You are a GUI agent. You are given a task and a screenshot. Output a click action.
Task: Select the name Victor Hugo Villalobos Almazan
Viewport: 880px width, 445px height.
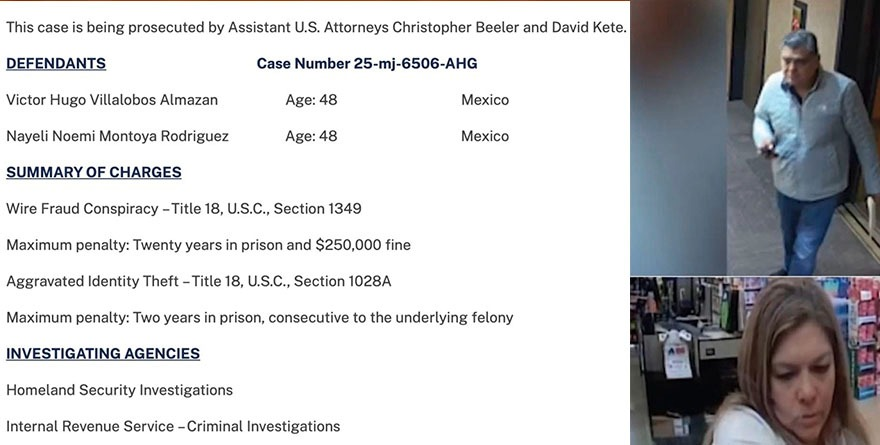112,100
